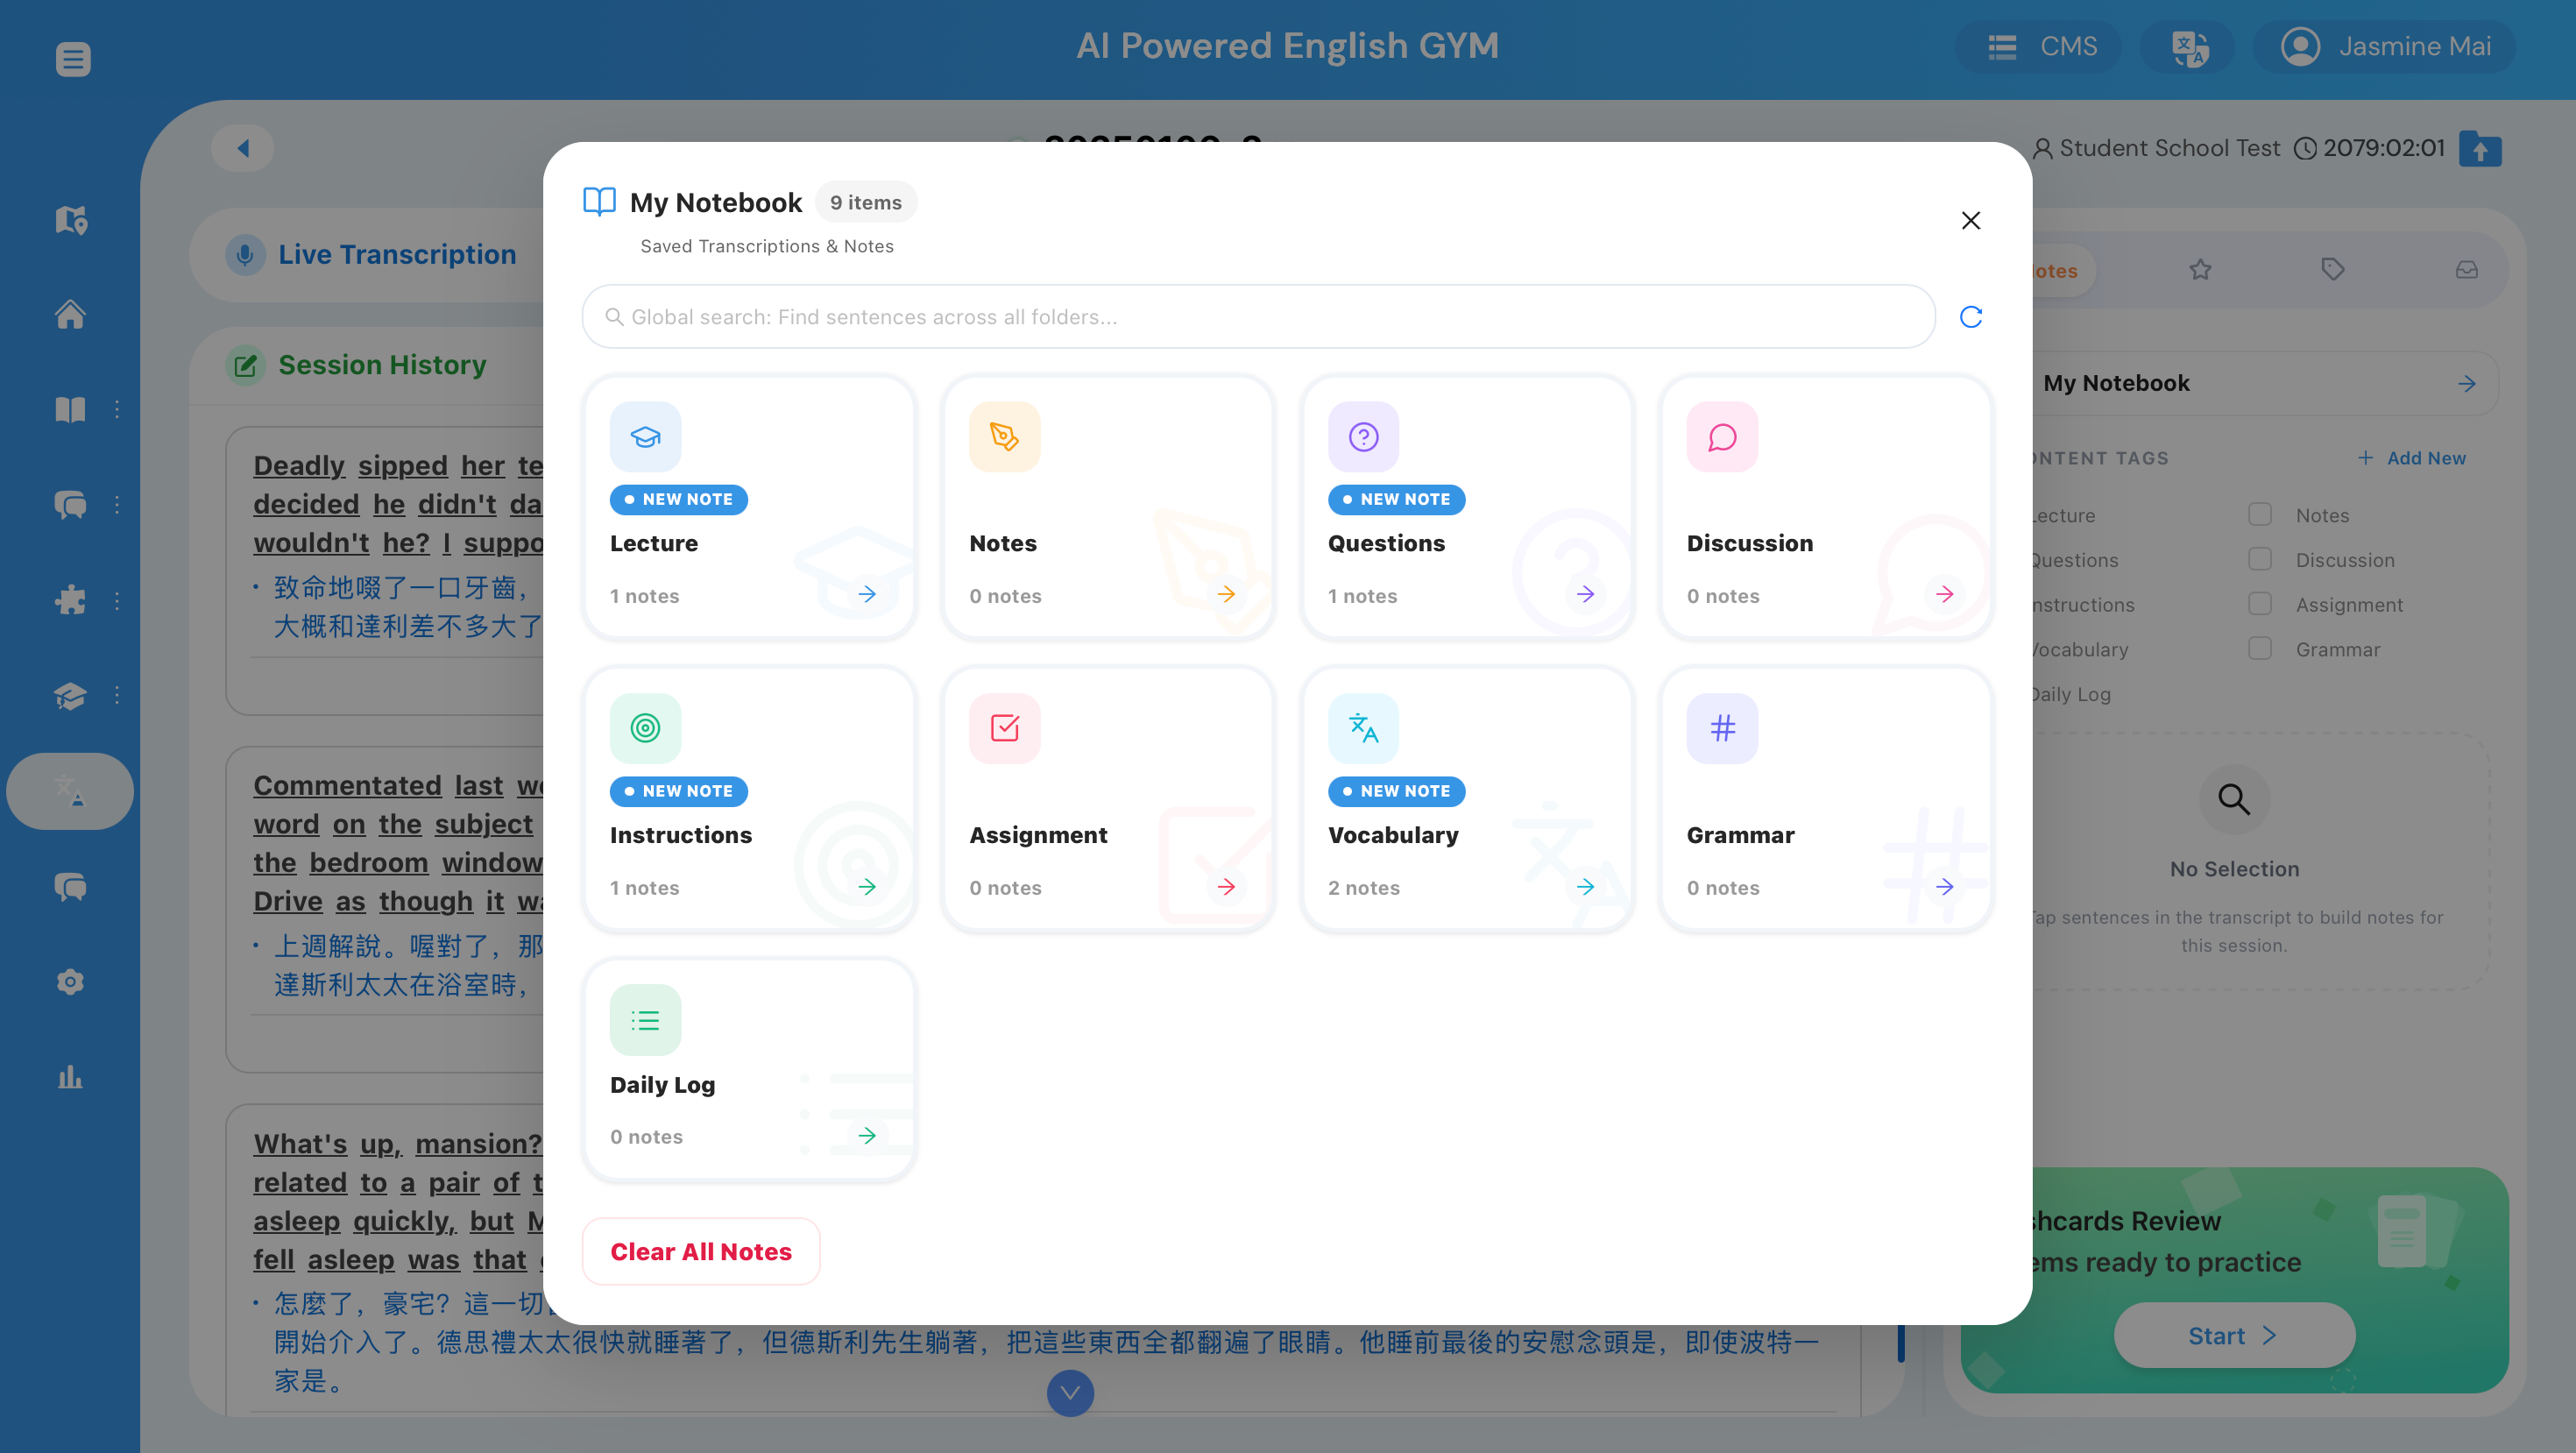Go to Home via the sidebar house icon
The width and height of the screenshot is (2576, 1453).
(x=70, y=314)
